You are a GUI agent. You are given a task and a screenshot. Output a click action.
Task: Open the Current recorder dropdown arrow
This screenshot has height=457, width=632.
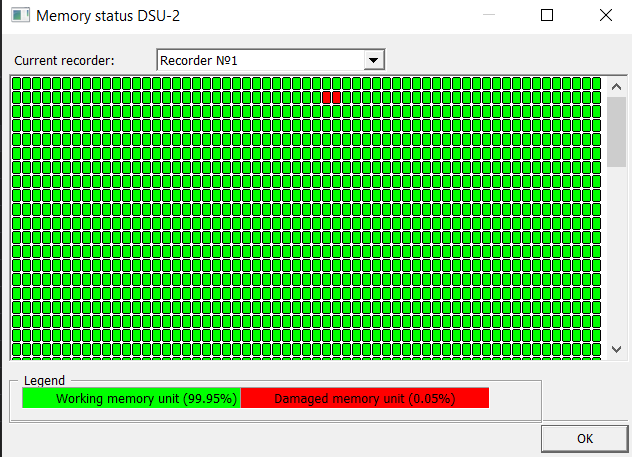(374, 60)
